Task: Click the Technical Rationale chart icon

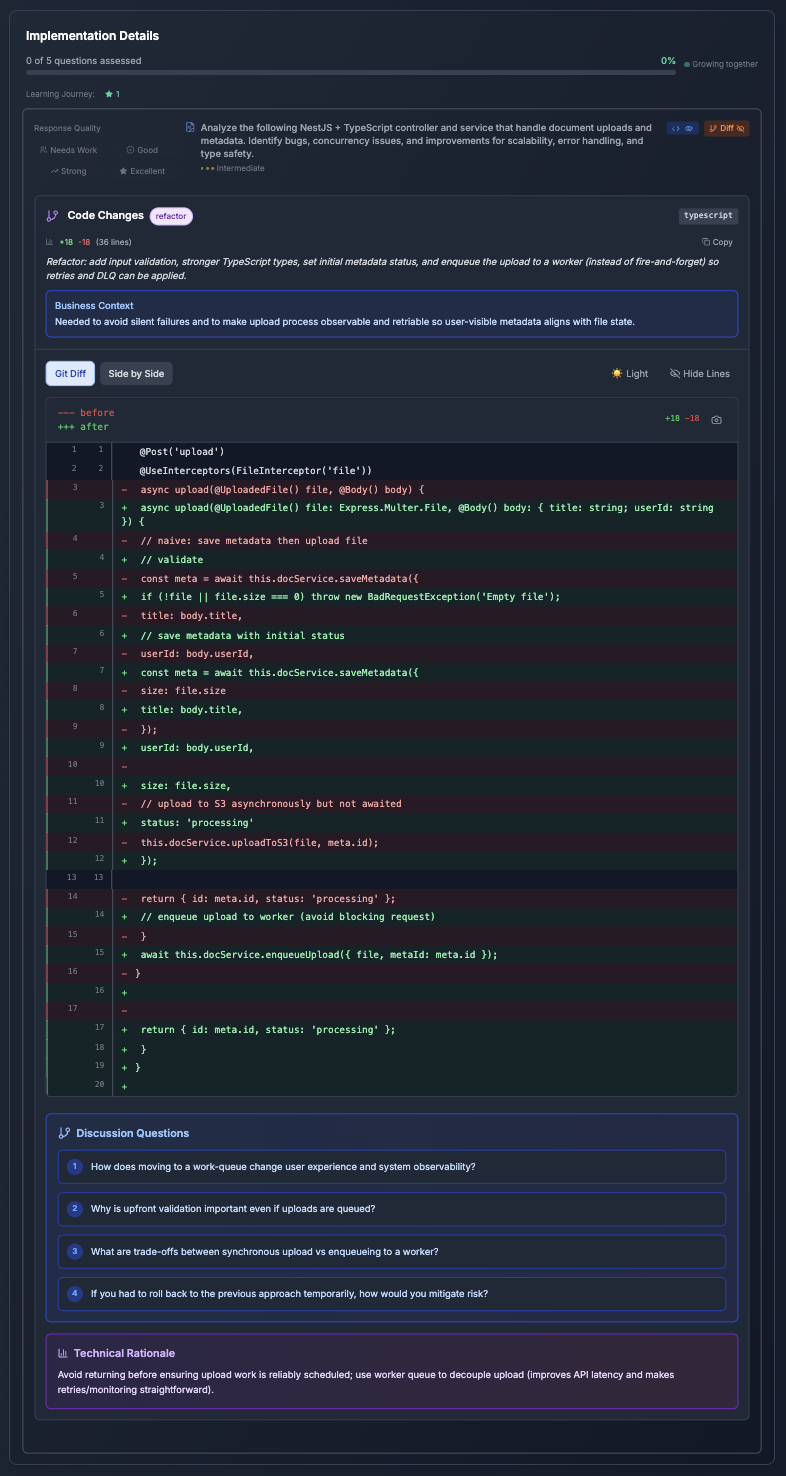Action: [x=63, y=1353]
